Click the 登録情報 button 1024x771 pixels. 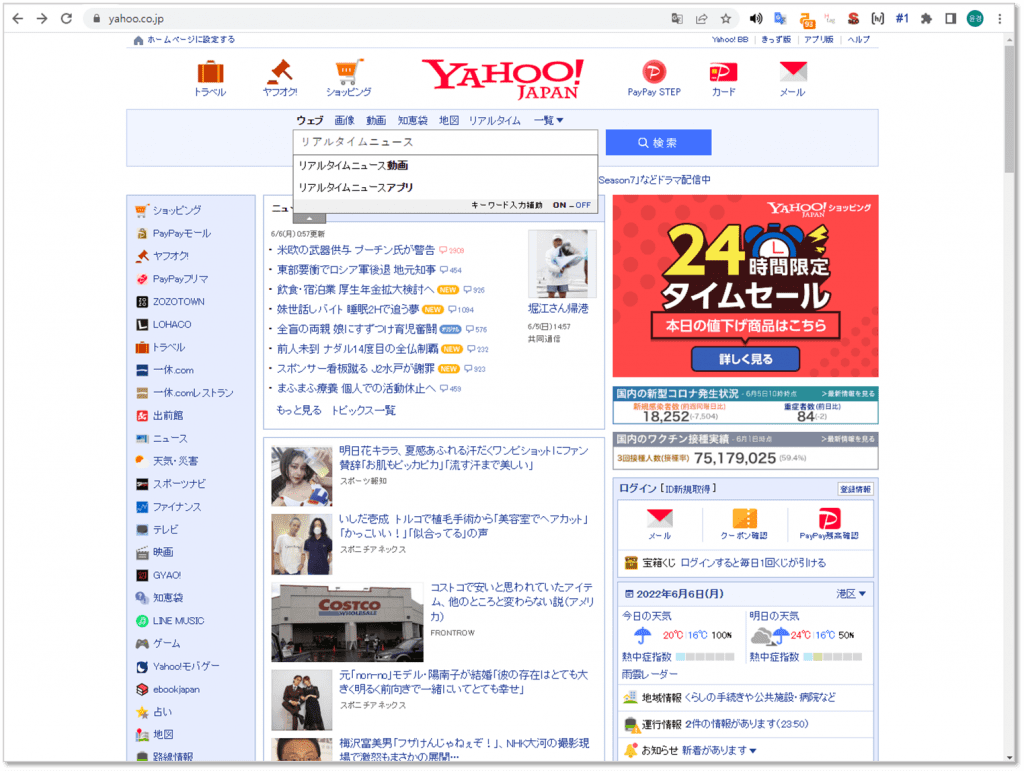(x=855, y=489)
